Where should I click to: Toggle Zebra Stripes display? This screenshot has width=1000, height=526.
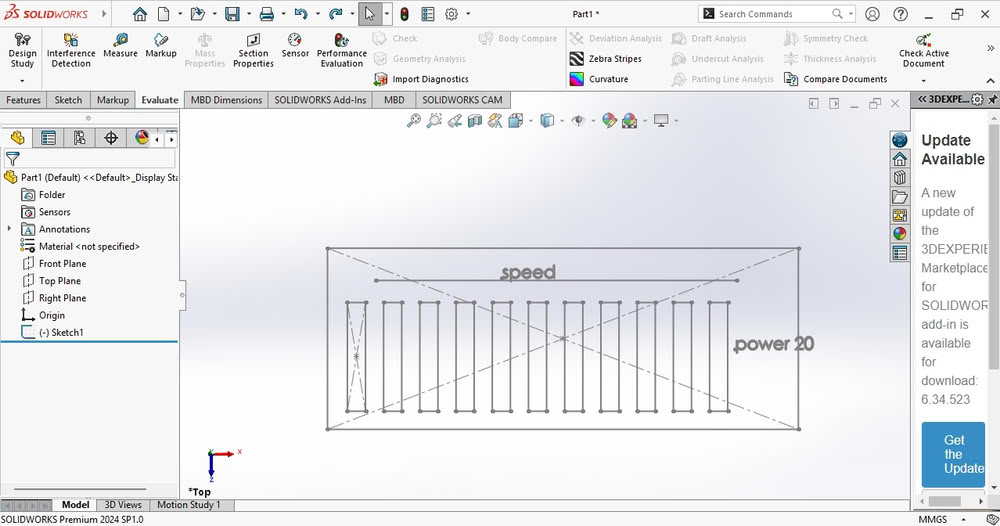606,59
